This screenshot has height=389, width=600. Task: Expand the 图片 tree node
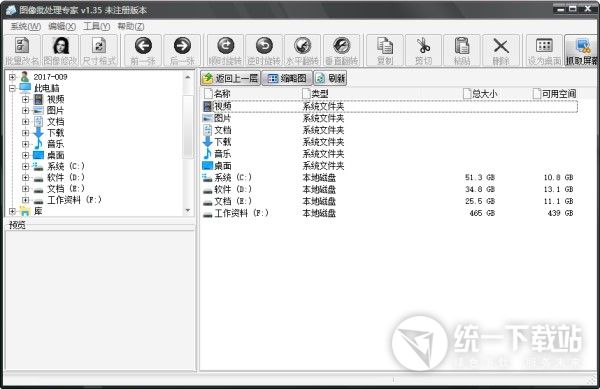(25, 111)
